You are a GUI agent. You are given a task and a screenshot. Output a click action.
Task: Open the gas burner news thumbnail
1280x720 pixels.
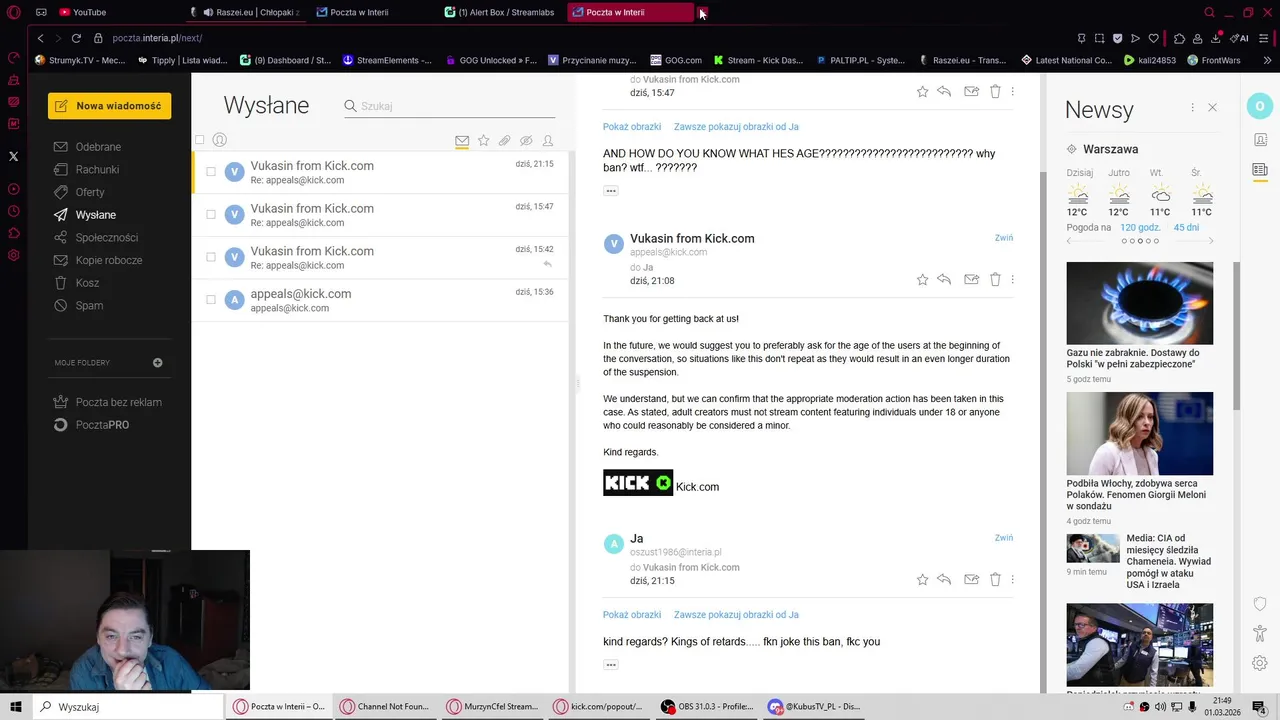pos(1140,303)
